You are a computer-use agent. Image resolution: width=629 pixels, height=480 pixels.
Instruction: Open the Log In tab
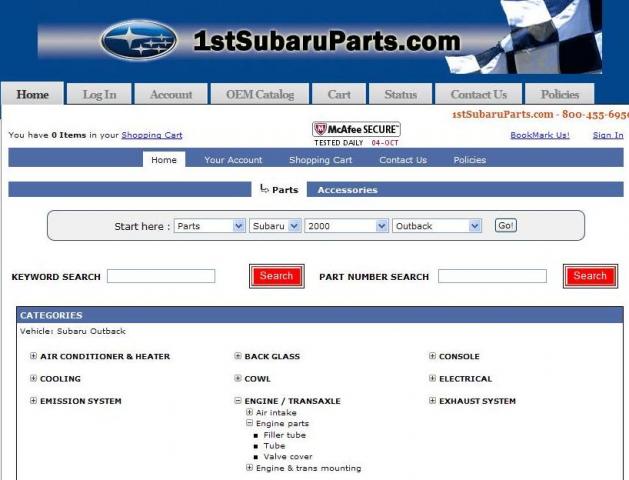[99, 95]
